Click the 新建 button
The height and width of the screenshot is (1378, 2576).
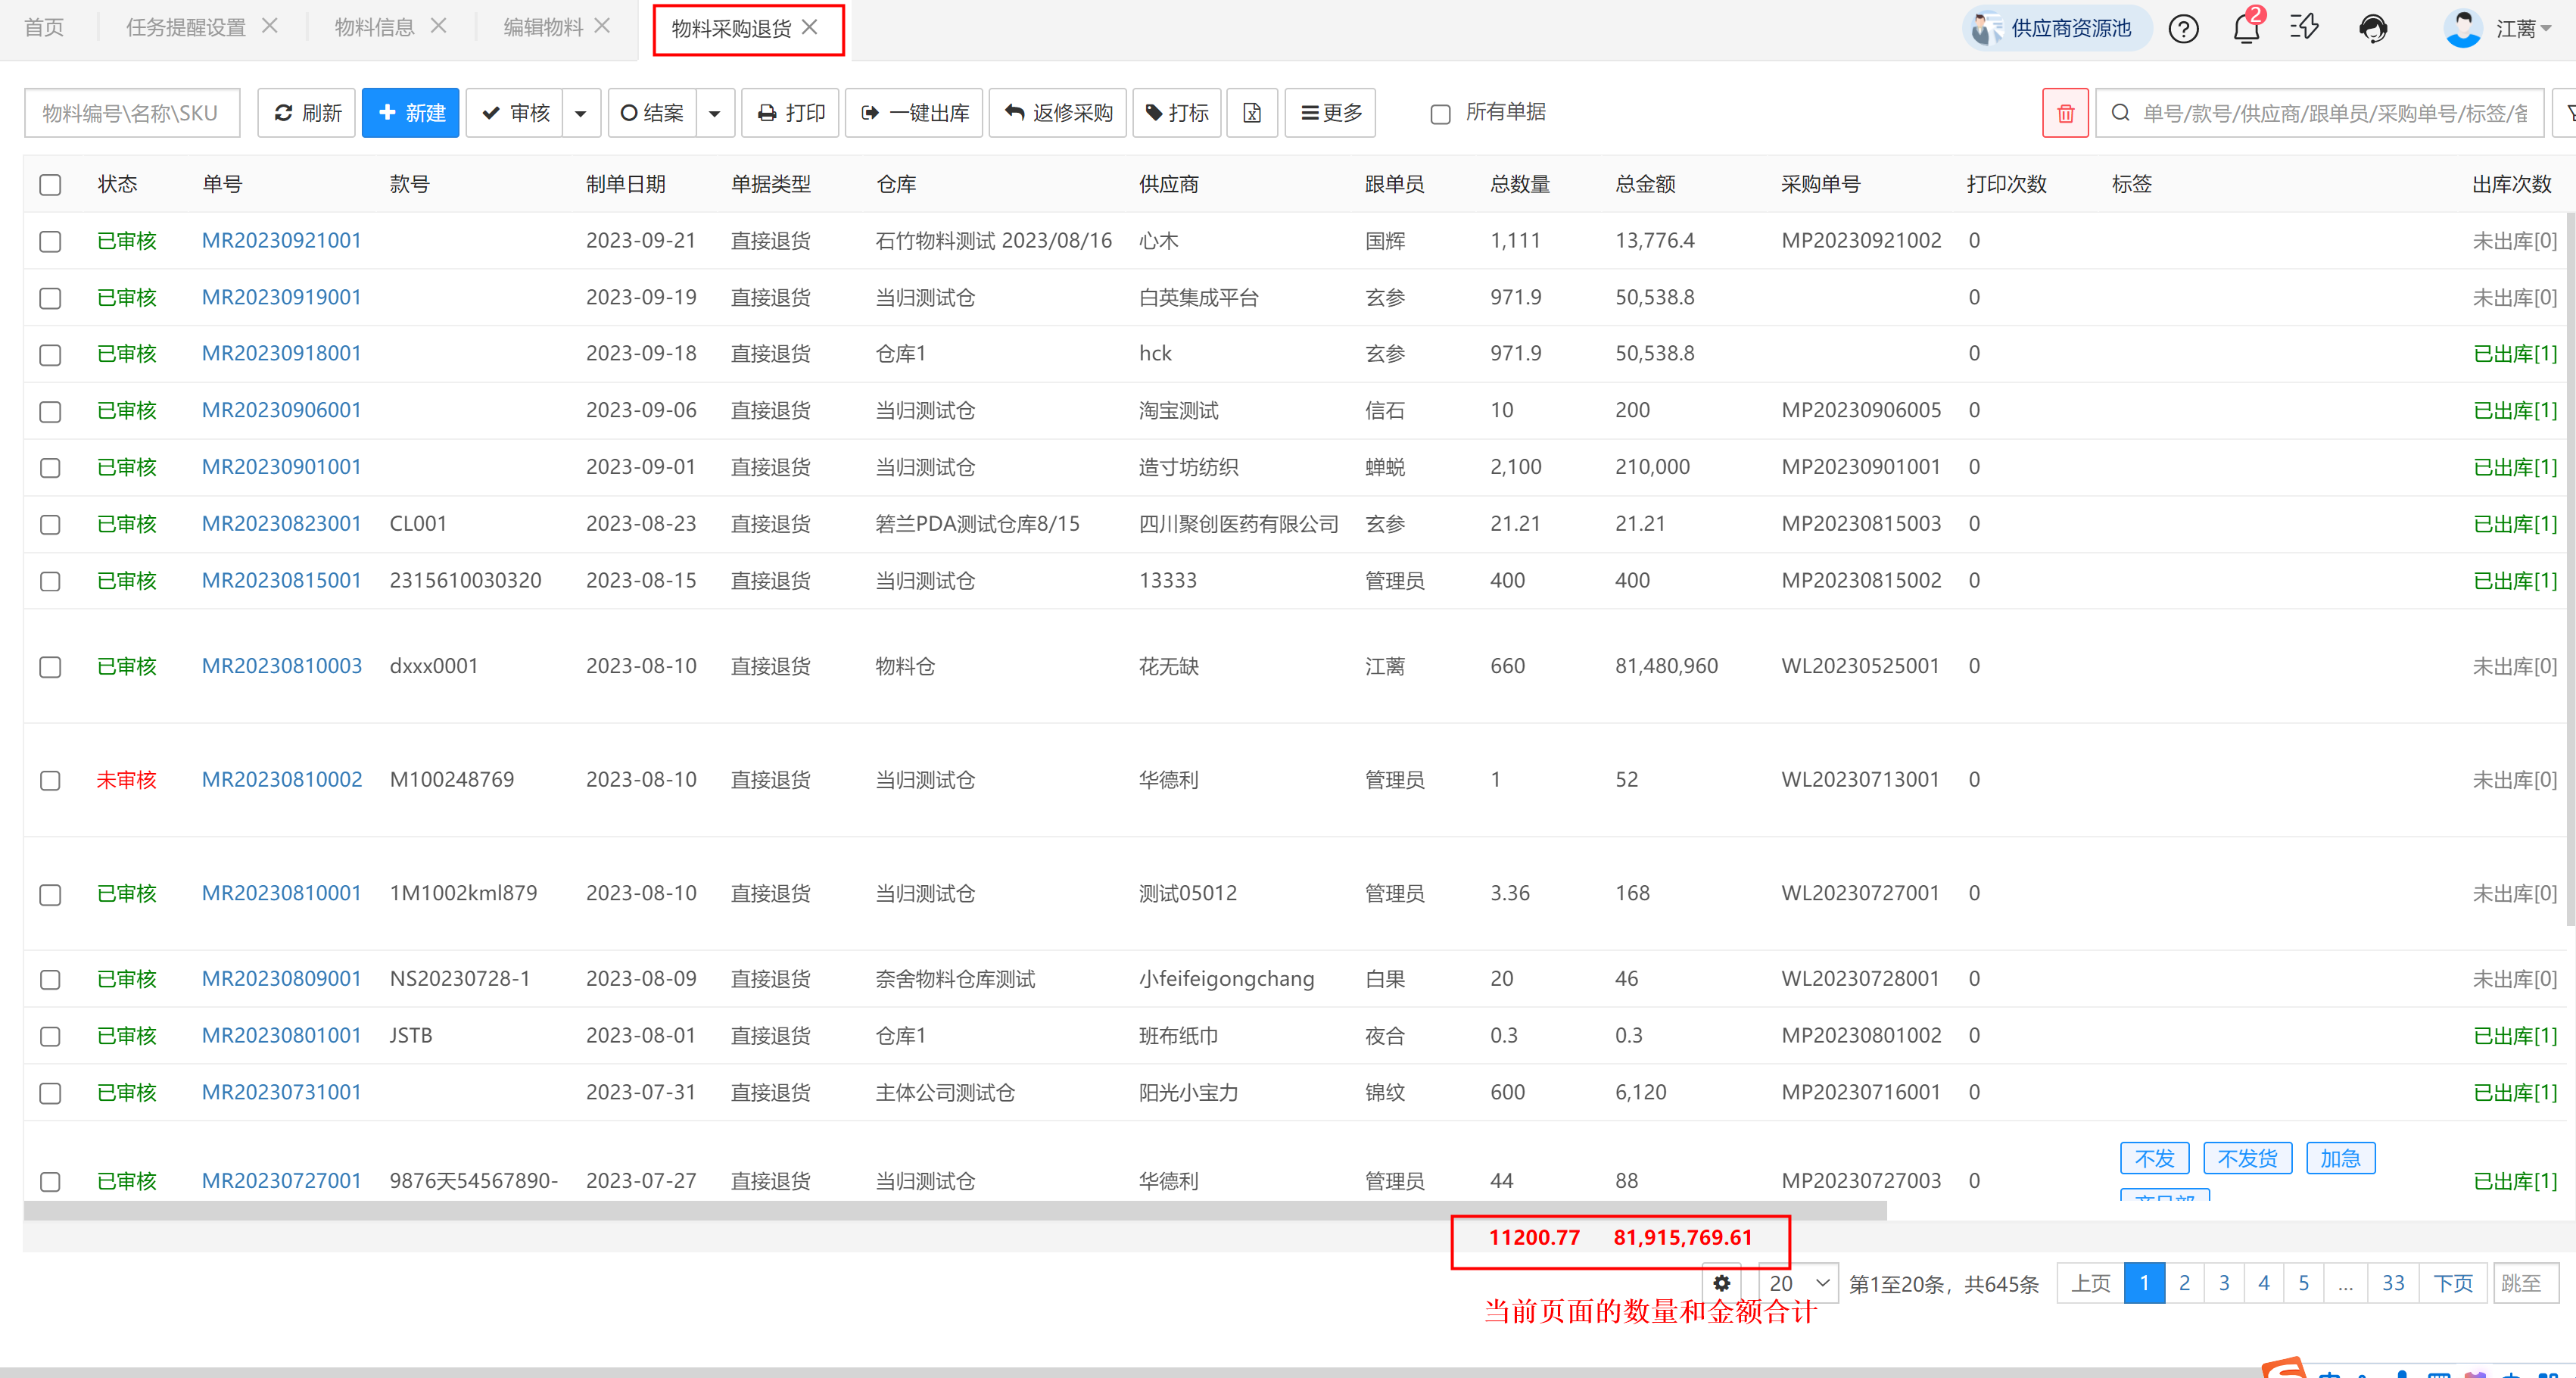click(x=410, y=113)
